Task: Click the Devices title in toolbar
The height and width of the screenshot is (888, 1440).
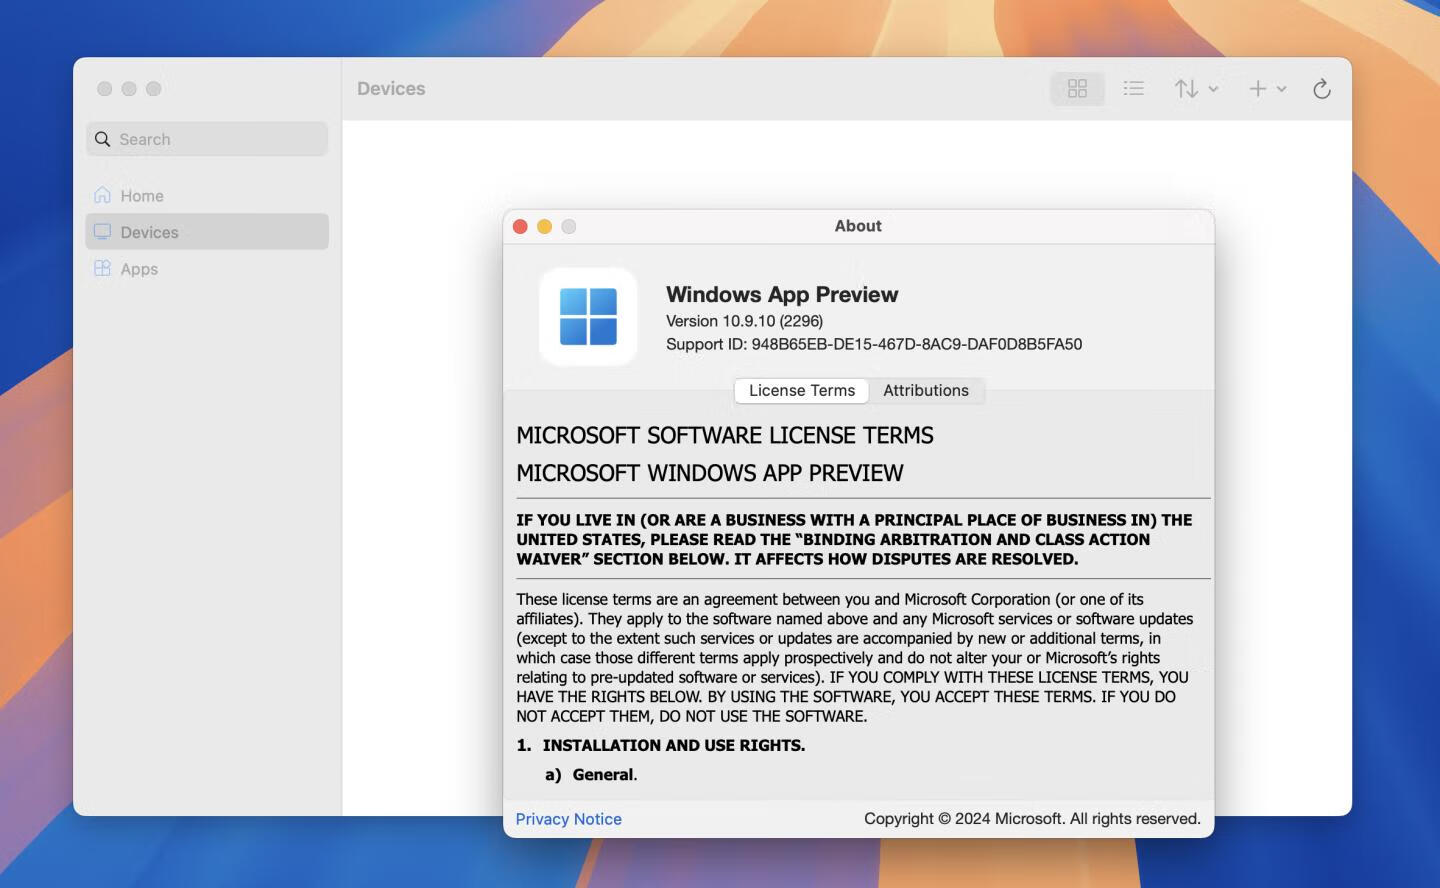Action: 391,89
